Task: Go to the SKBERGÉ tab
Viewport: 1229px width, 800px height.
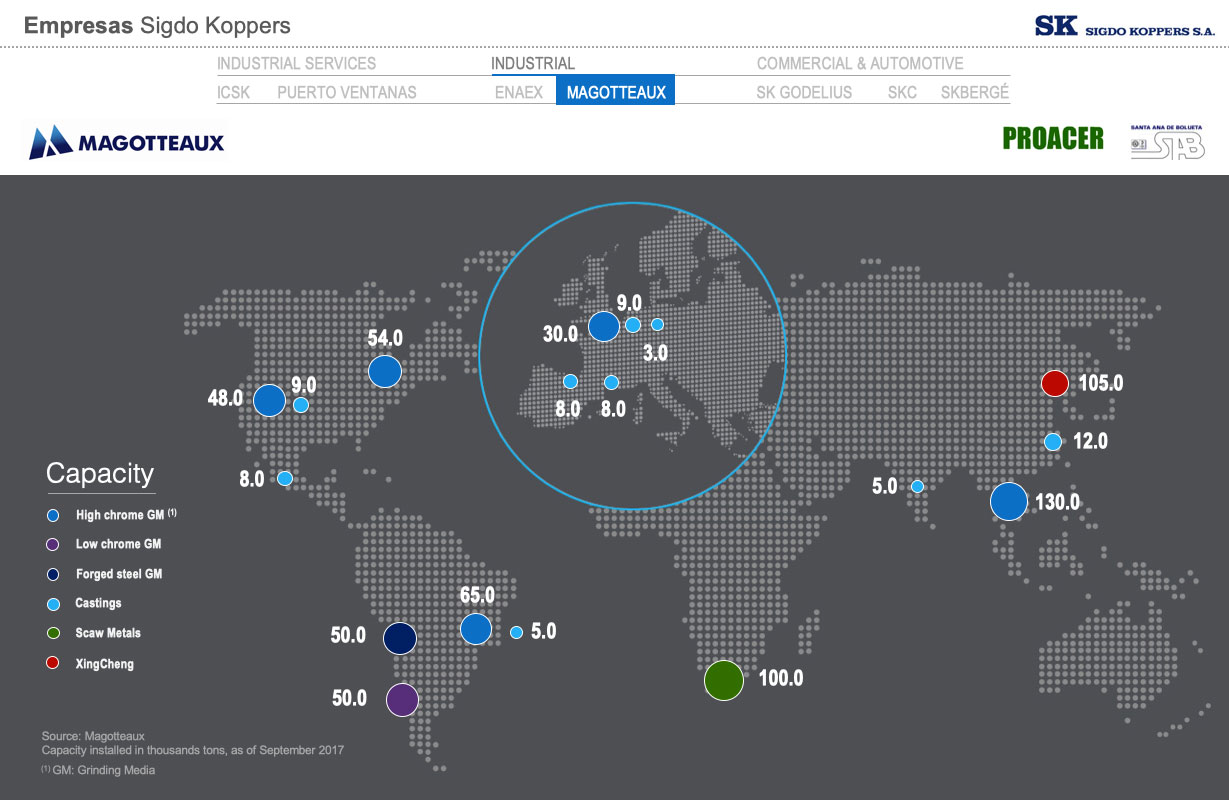Action: tap(975, 93)
